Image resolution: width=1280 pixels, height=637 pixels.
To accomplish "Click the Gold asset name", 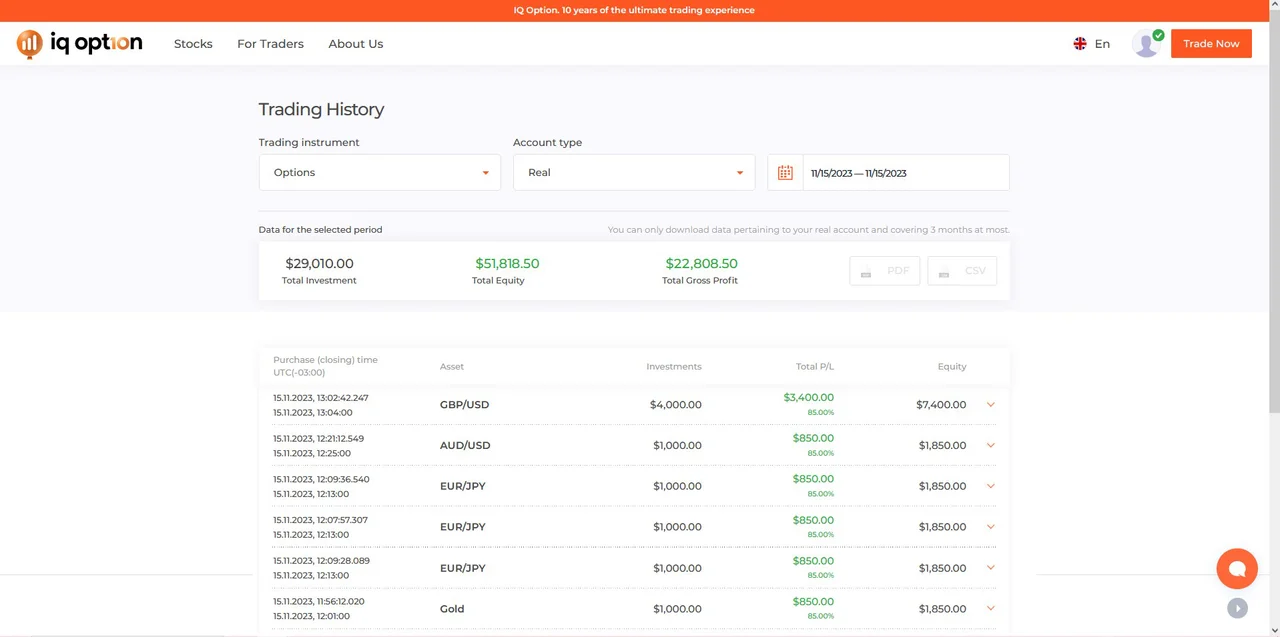I will click(x=452, y=608).
